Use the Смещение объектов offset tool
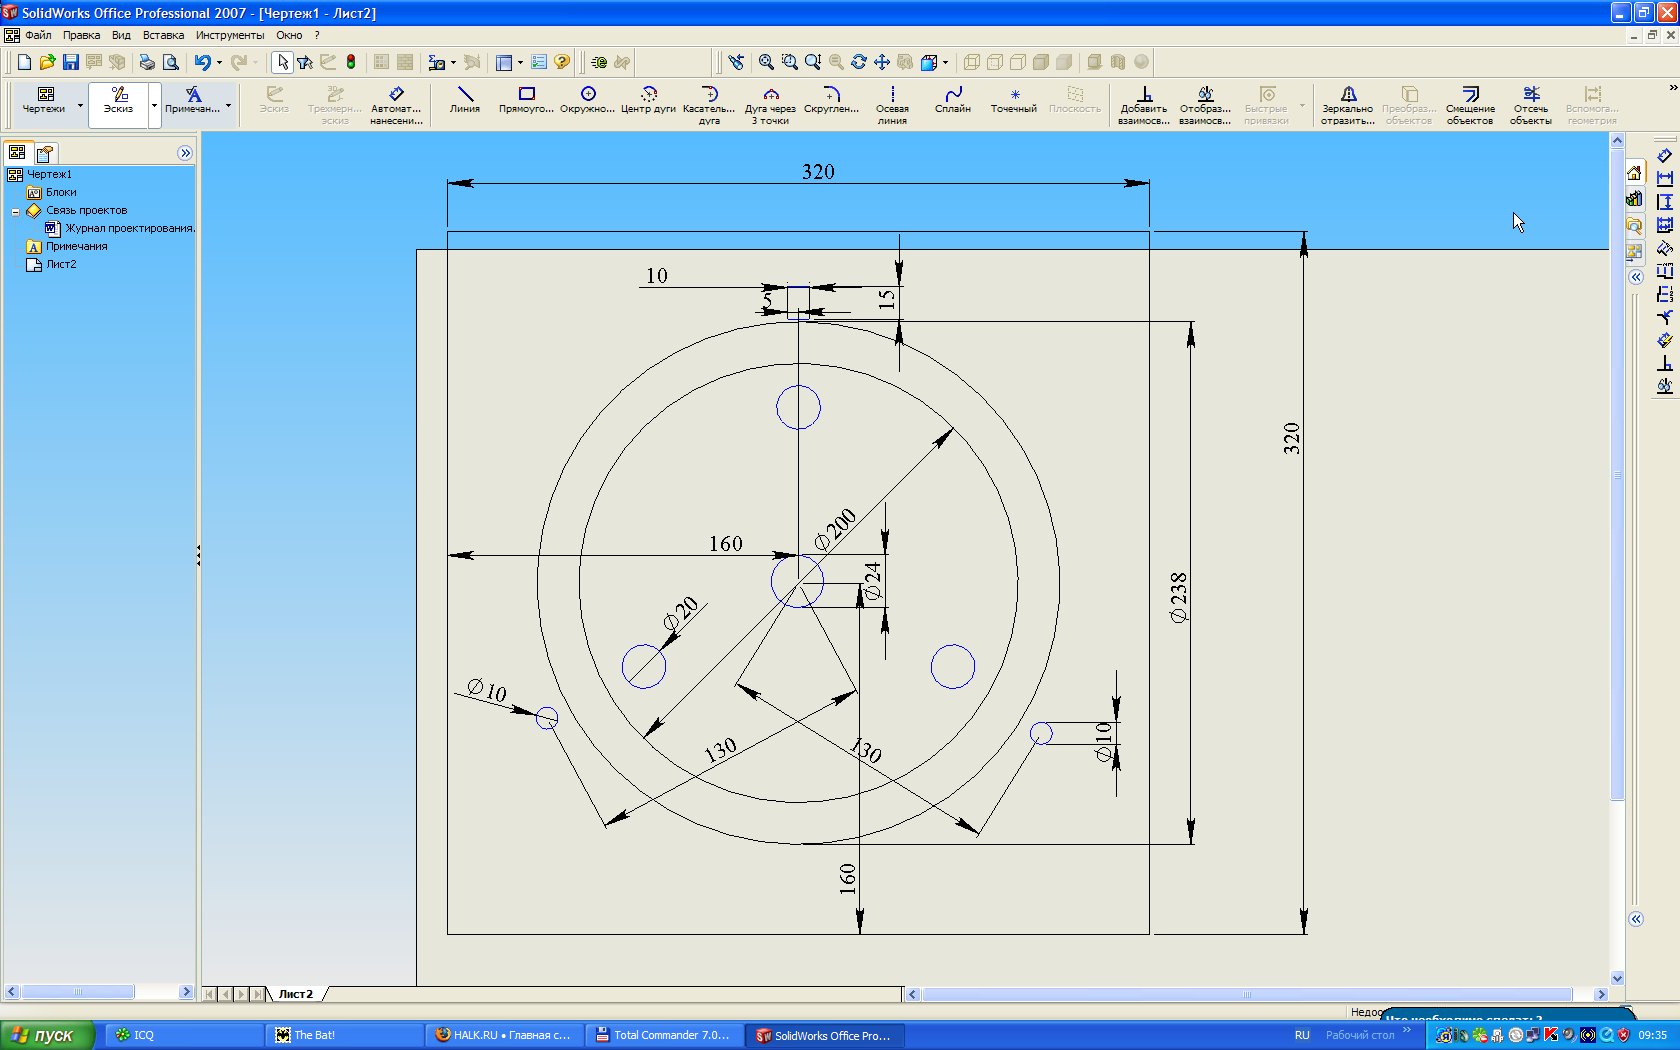 [1469, 104]
